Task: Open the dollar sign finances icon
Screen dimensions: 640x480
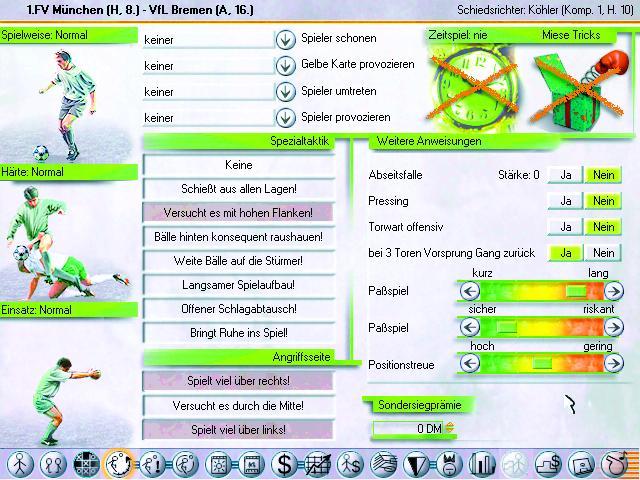Action: click(x=284, y=464)
